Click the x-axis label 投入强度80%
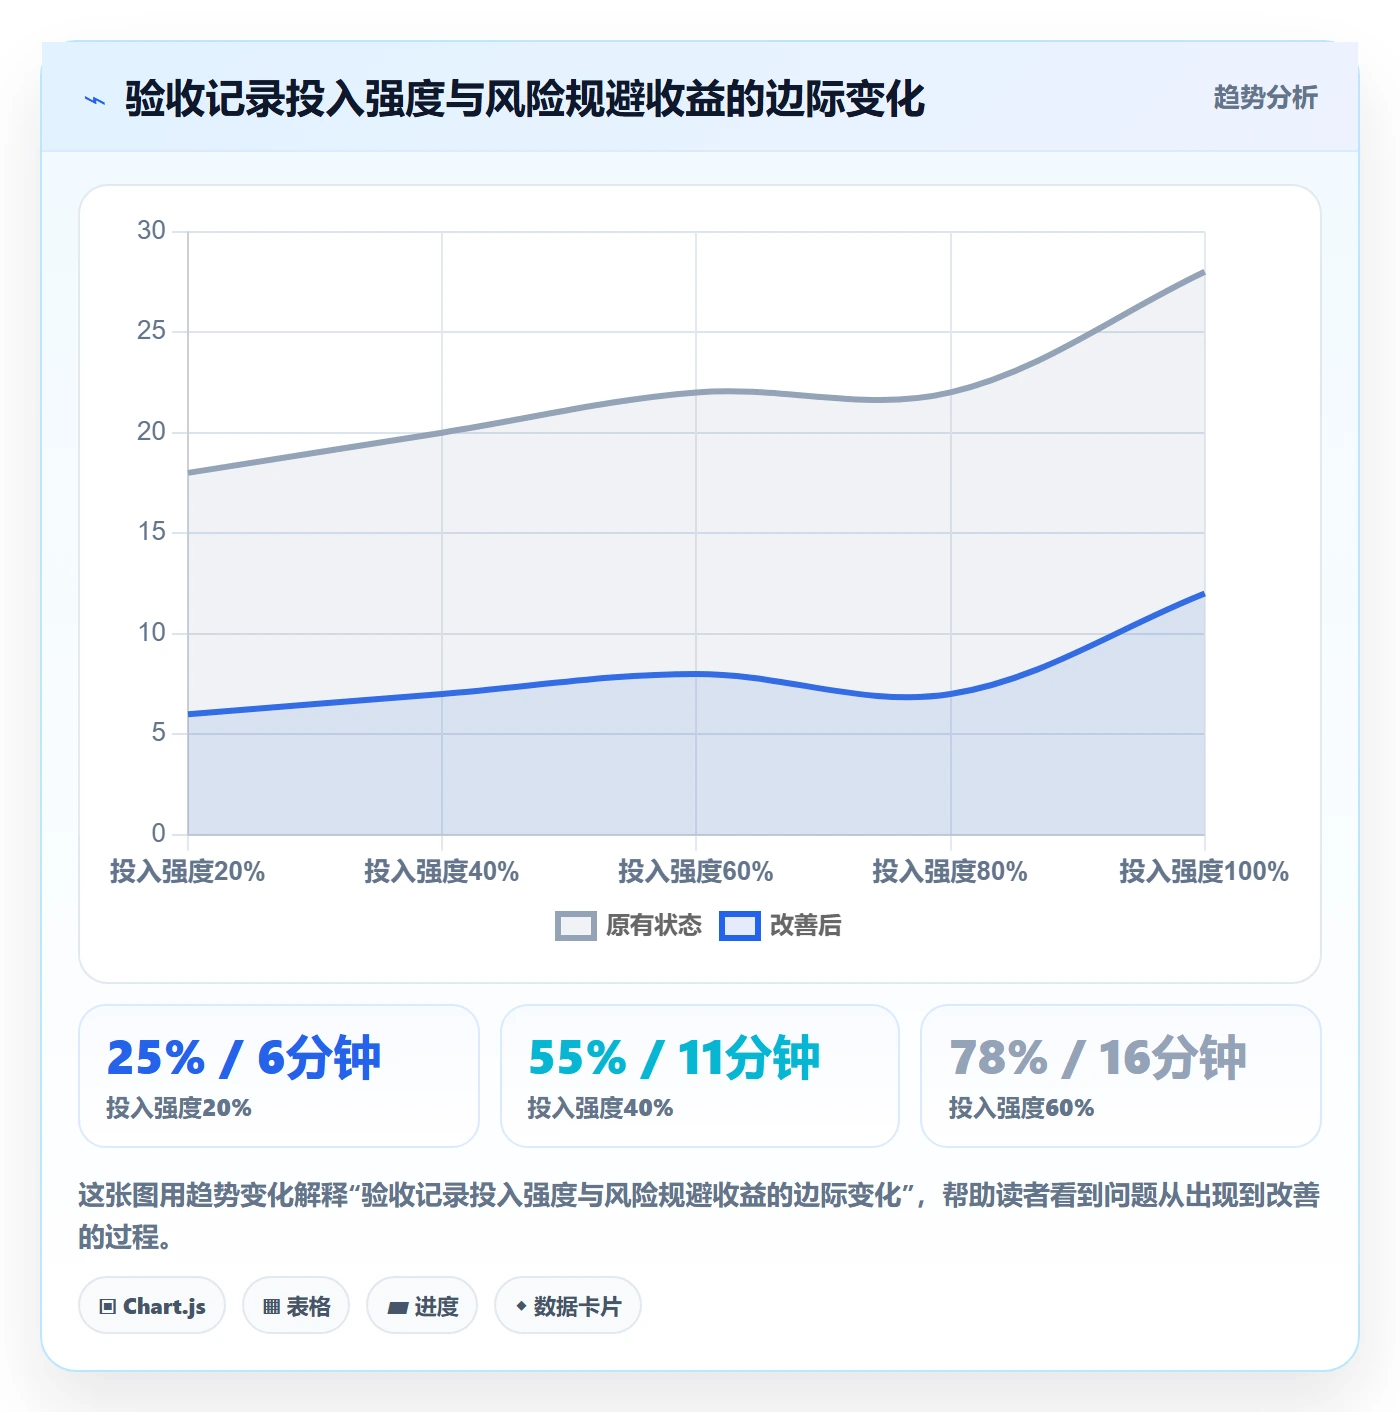The width and height of the screenshot is (1400, 1412). coord(950,872)
